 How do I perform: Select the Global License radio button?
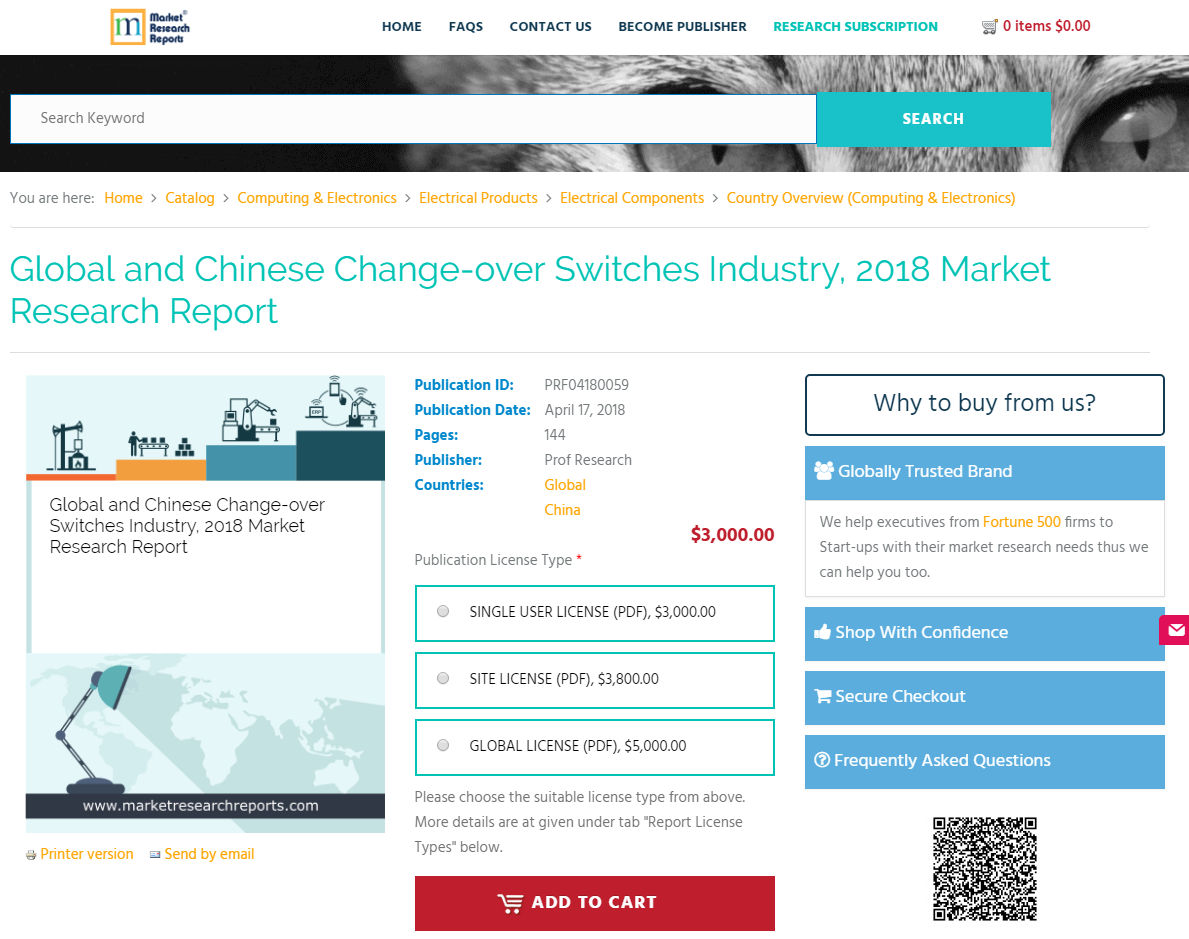[x=443, y=744]
